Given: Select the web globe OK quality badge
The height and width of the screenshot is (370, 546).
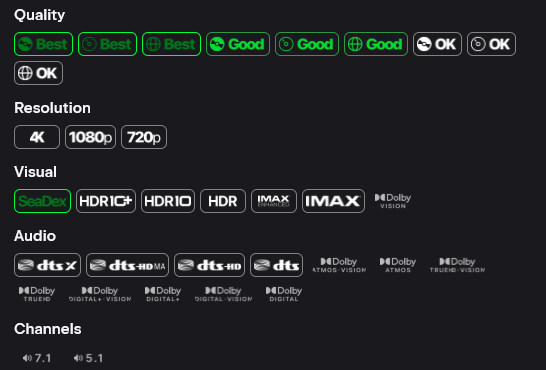Looking at the screenshot, I should (x=38, y=73).
